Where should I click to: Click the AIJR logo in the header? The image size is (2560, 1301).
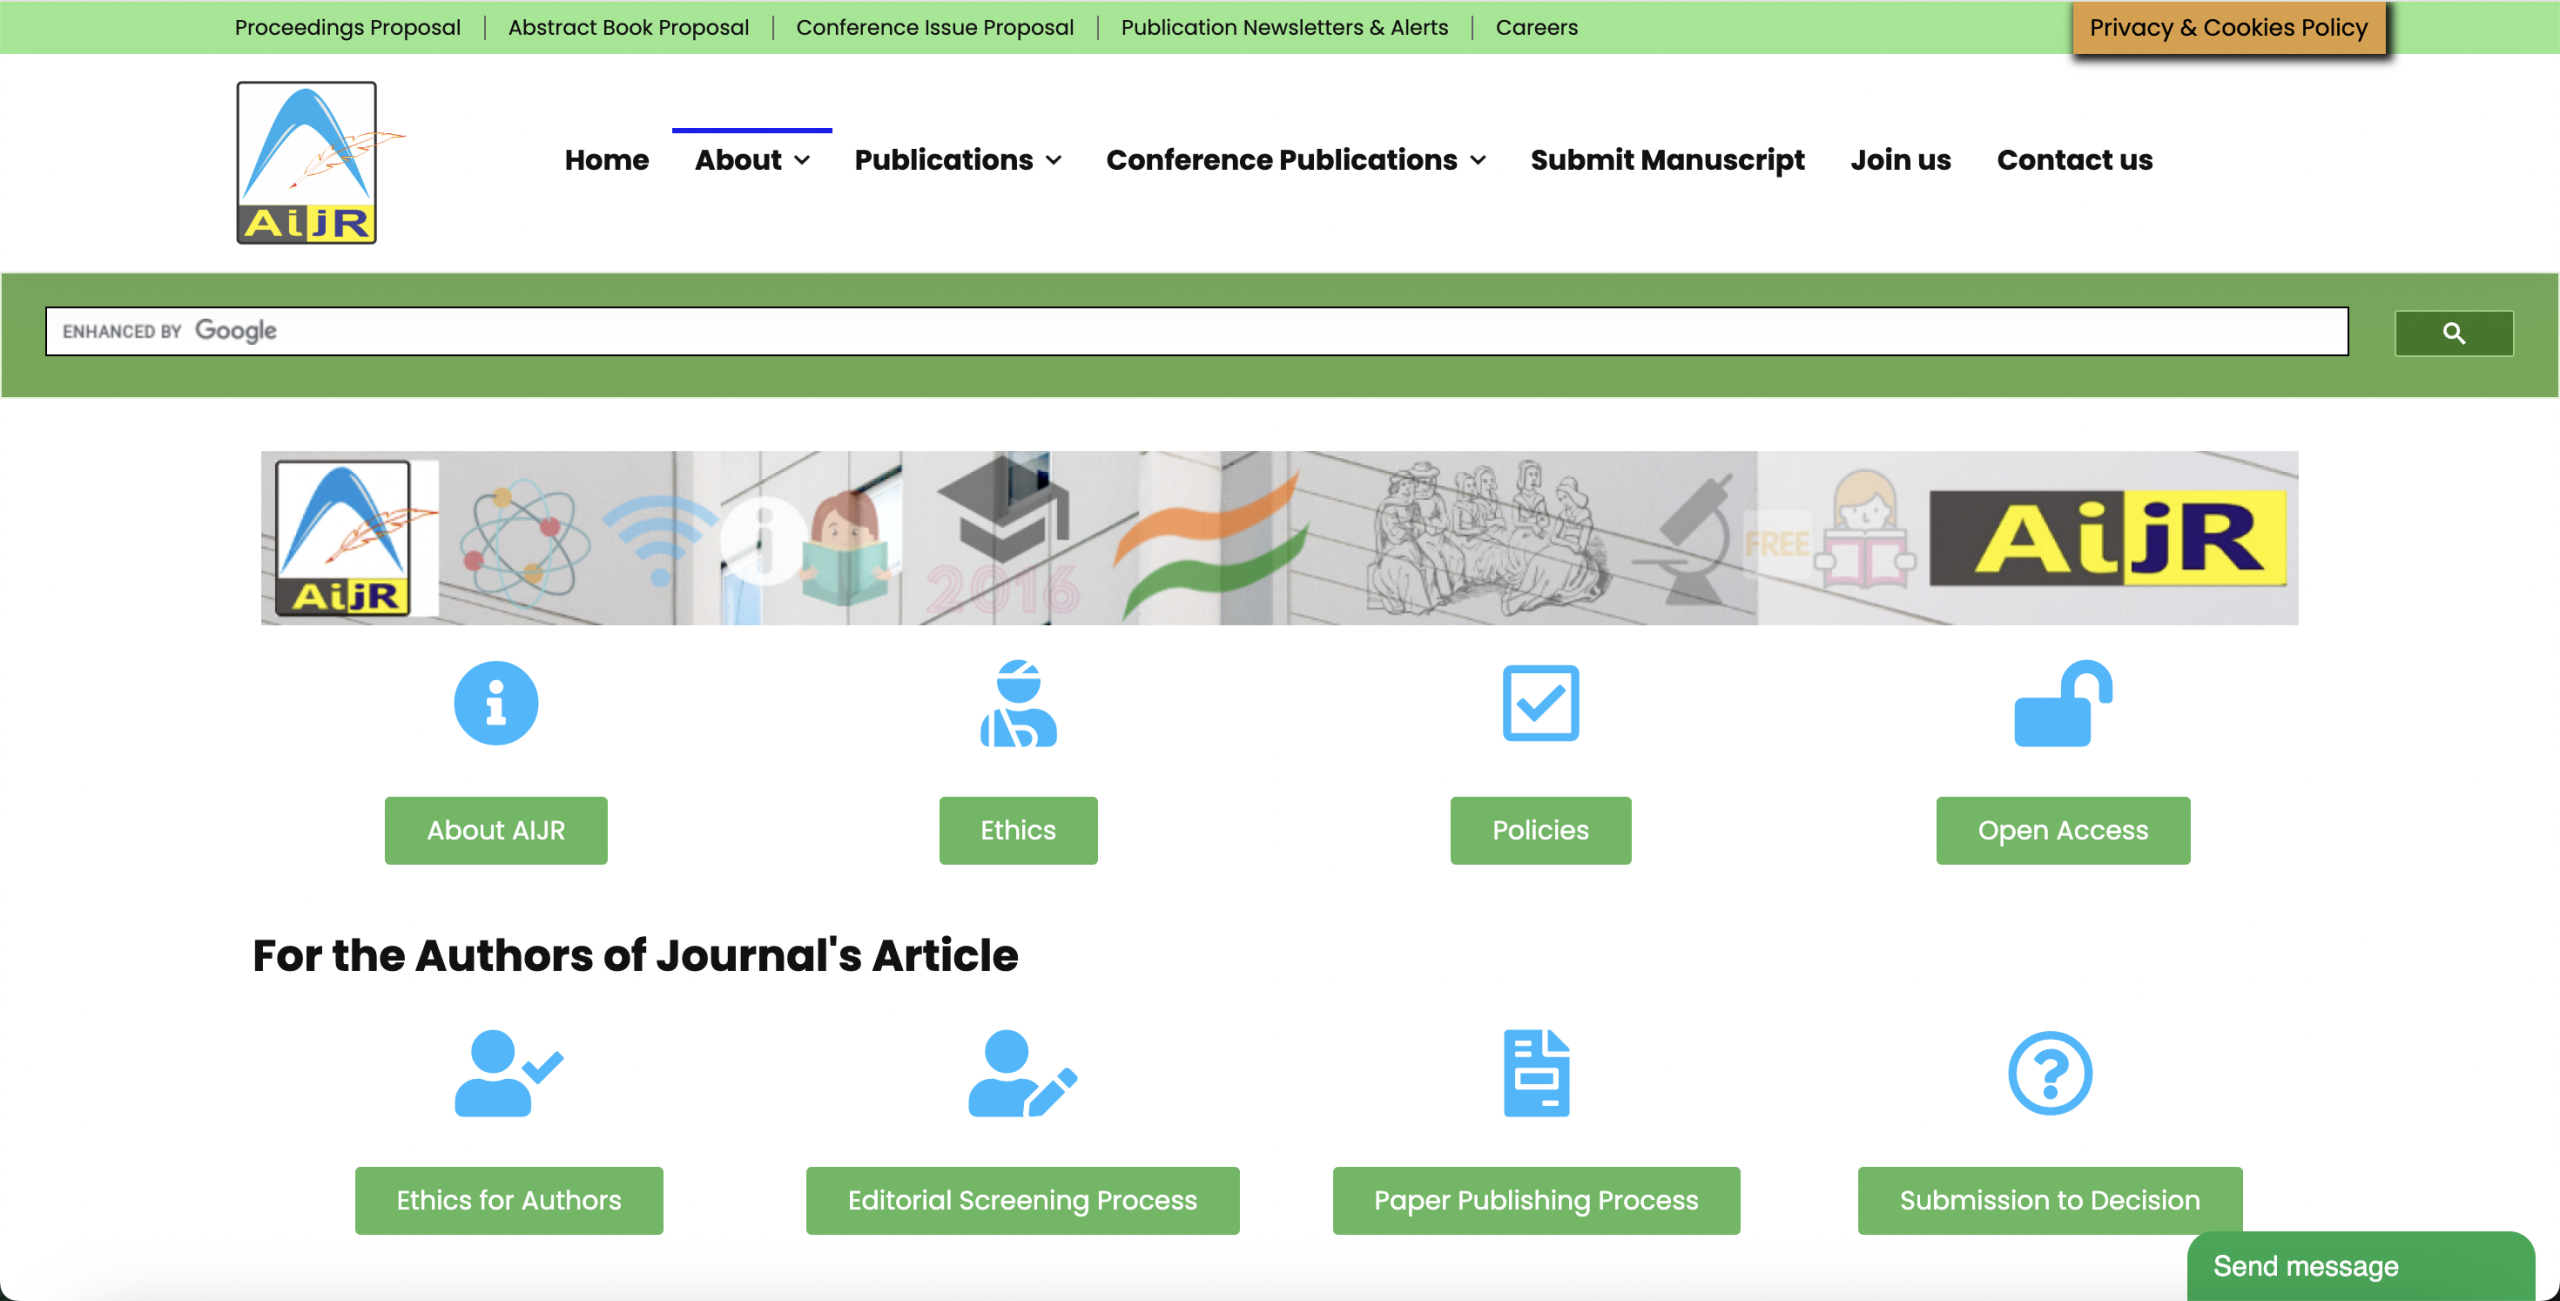point(306,161)
